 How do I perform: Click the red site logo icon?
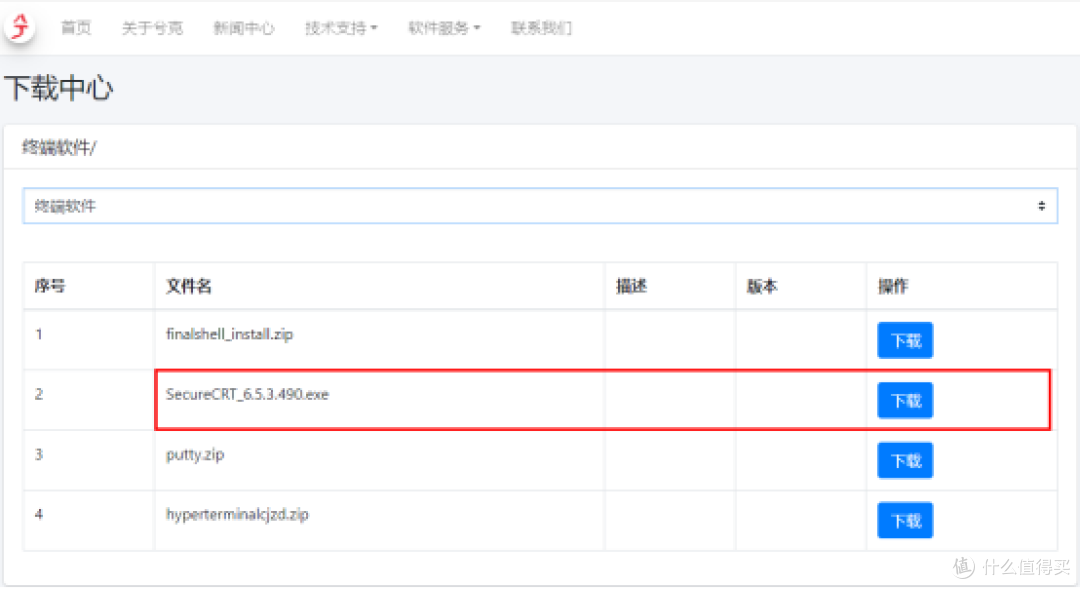point(20,26)
